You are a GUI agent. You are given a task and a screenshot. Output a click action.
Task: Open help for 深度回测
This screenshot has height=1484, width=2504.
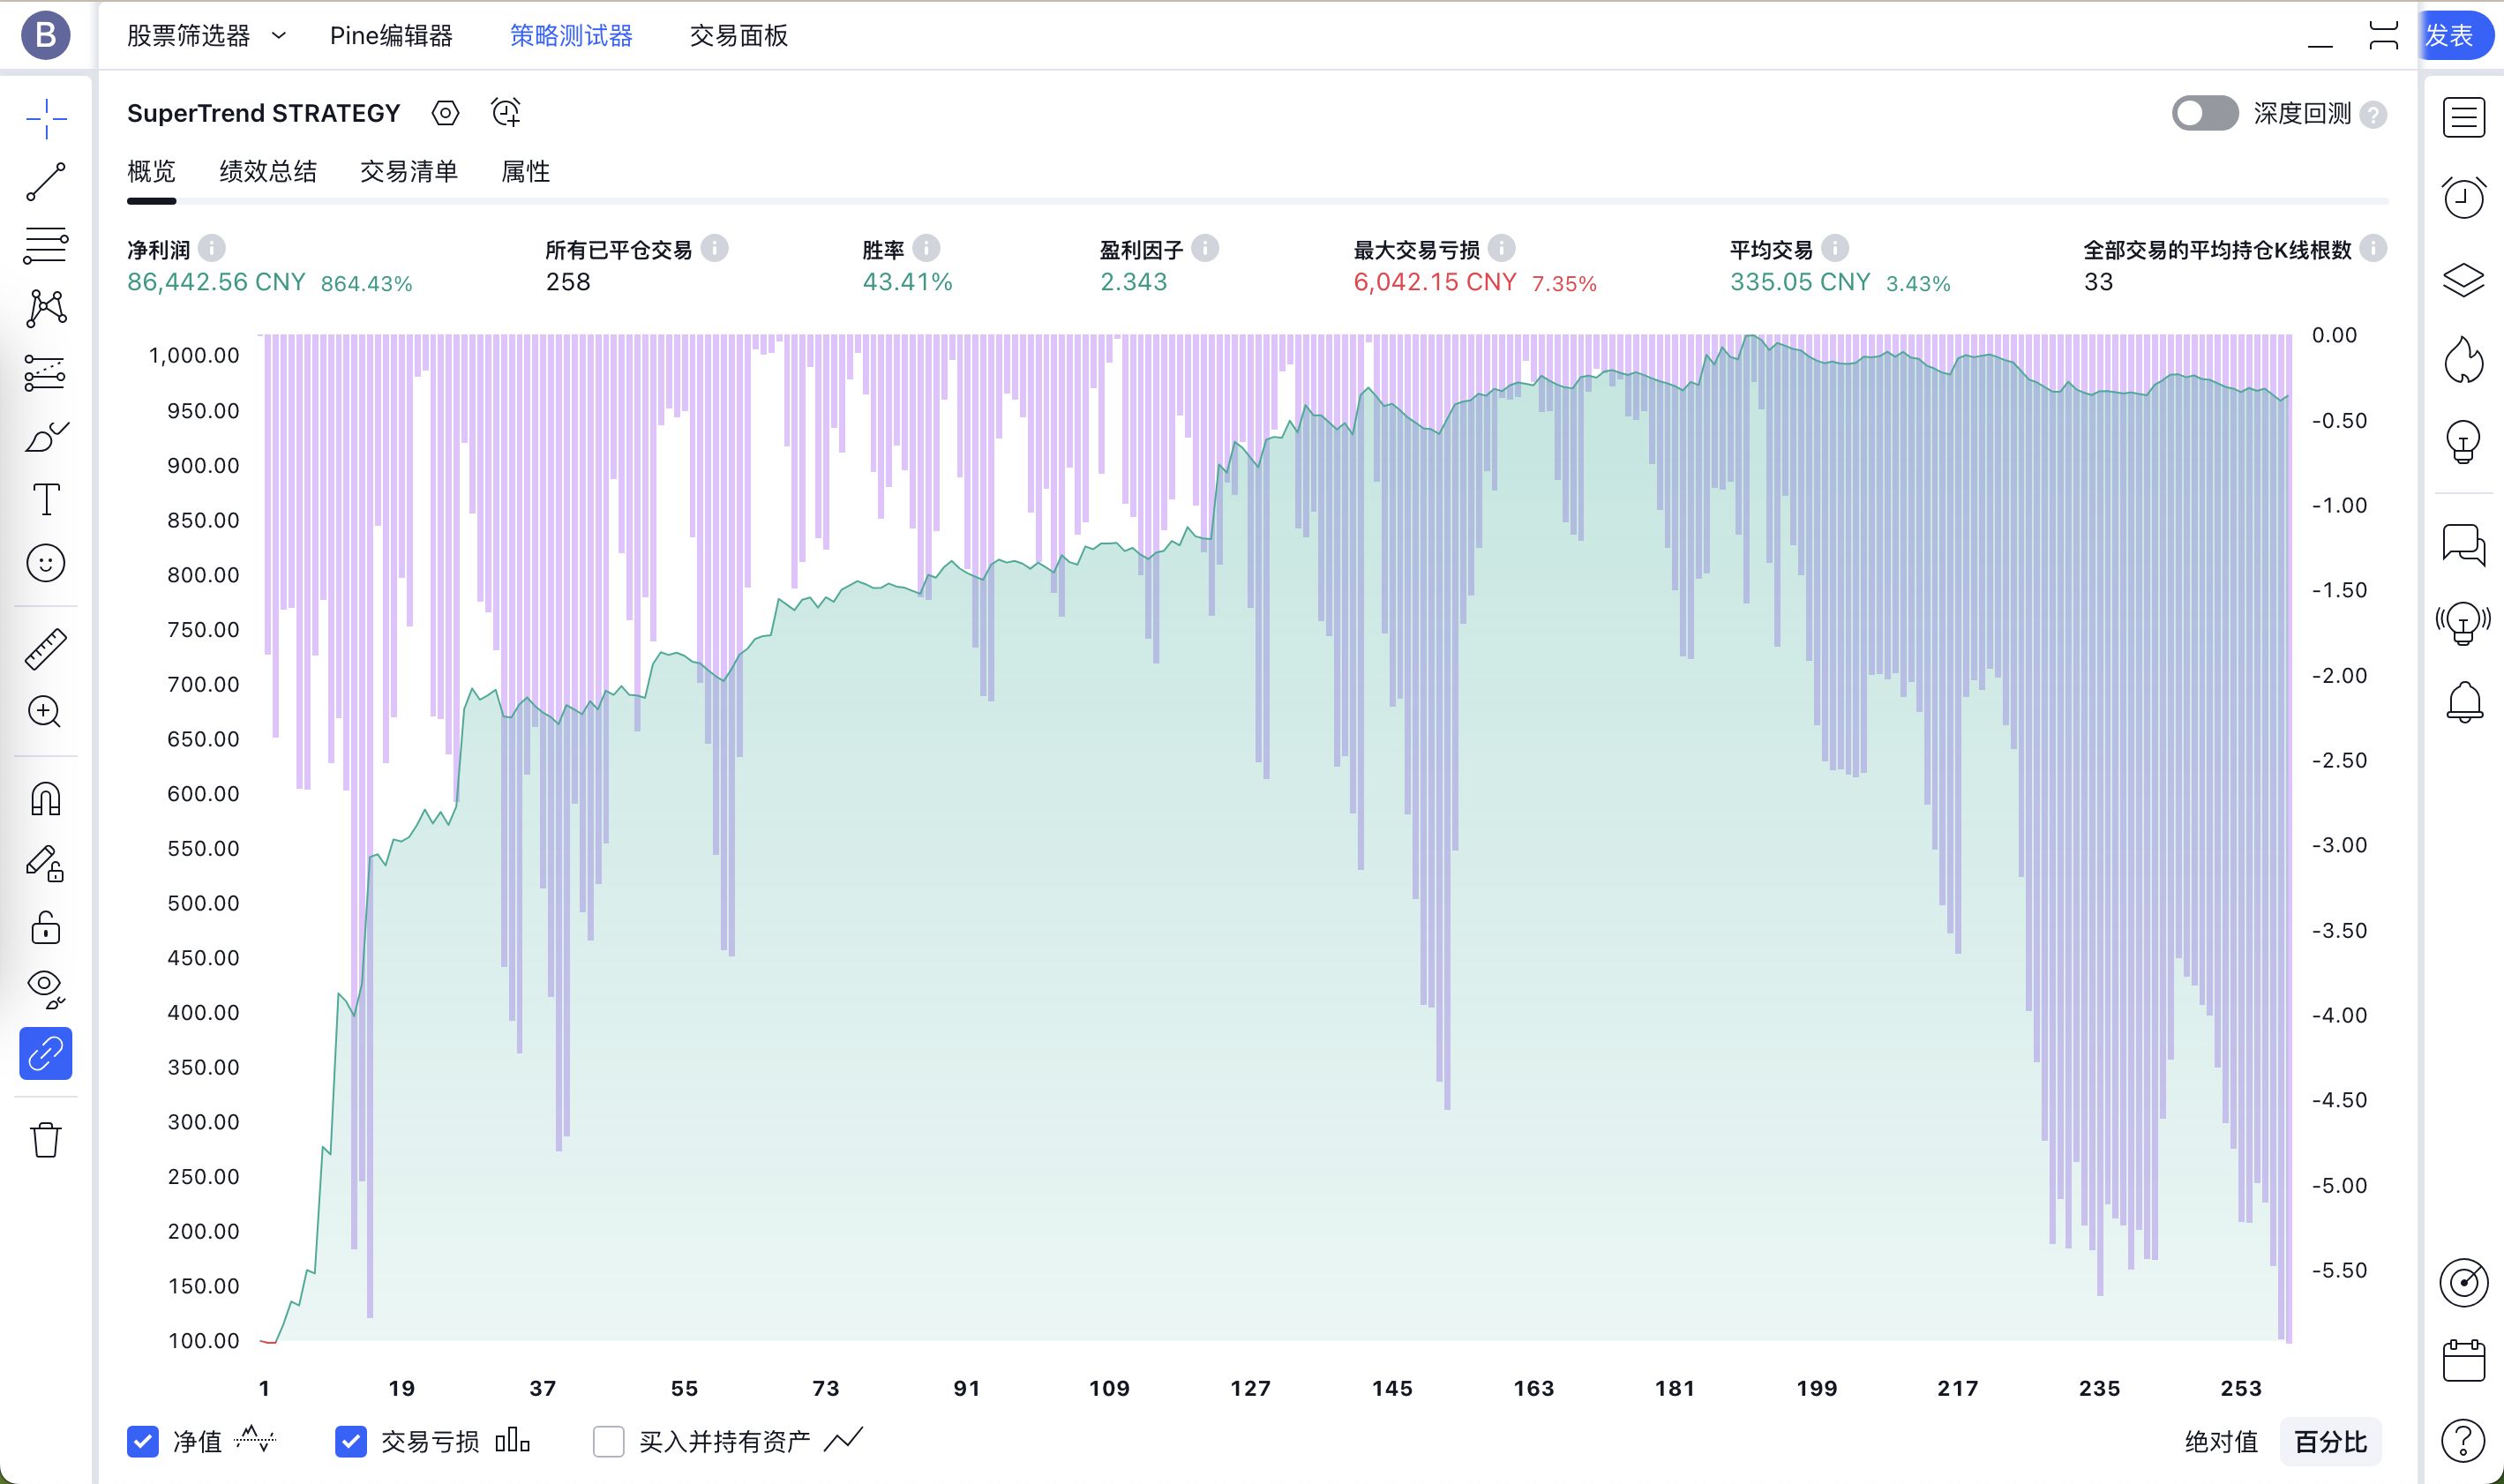point(2373,115)
